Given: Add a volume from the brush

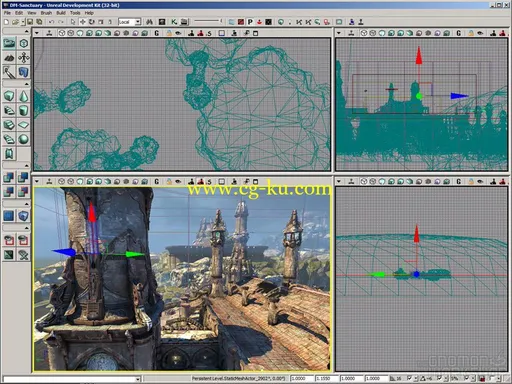Looking at the screenshot, I should tap(23, 216).
